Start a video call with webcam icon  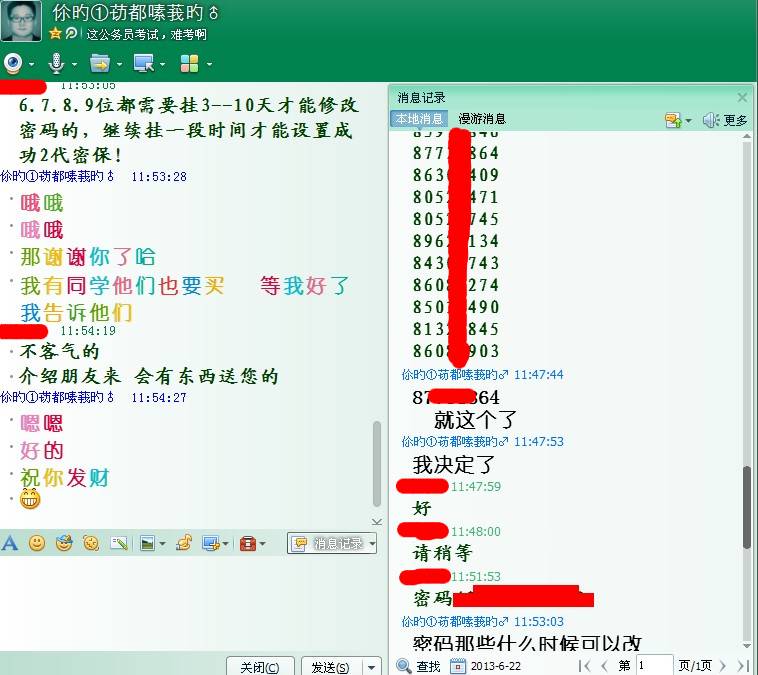(13, 64)
